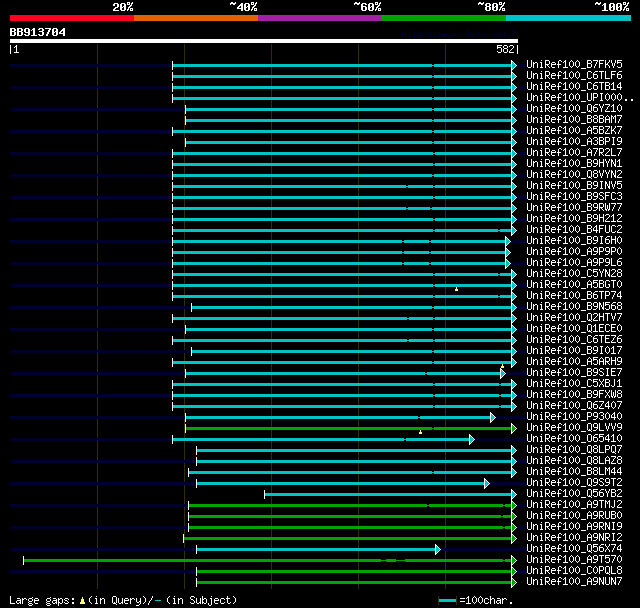The height and width of the screenshot is (608, 640).
Task: Open UniRef100_B9FXW8 subject
Action: (x=574, y=395)
